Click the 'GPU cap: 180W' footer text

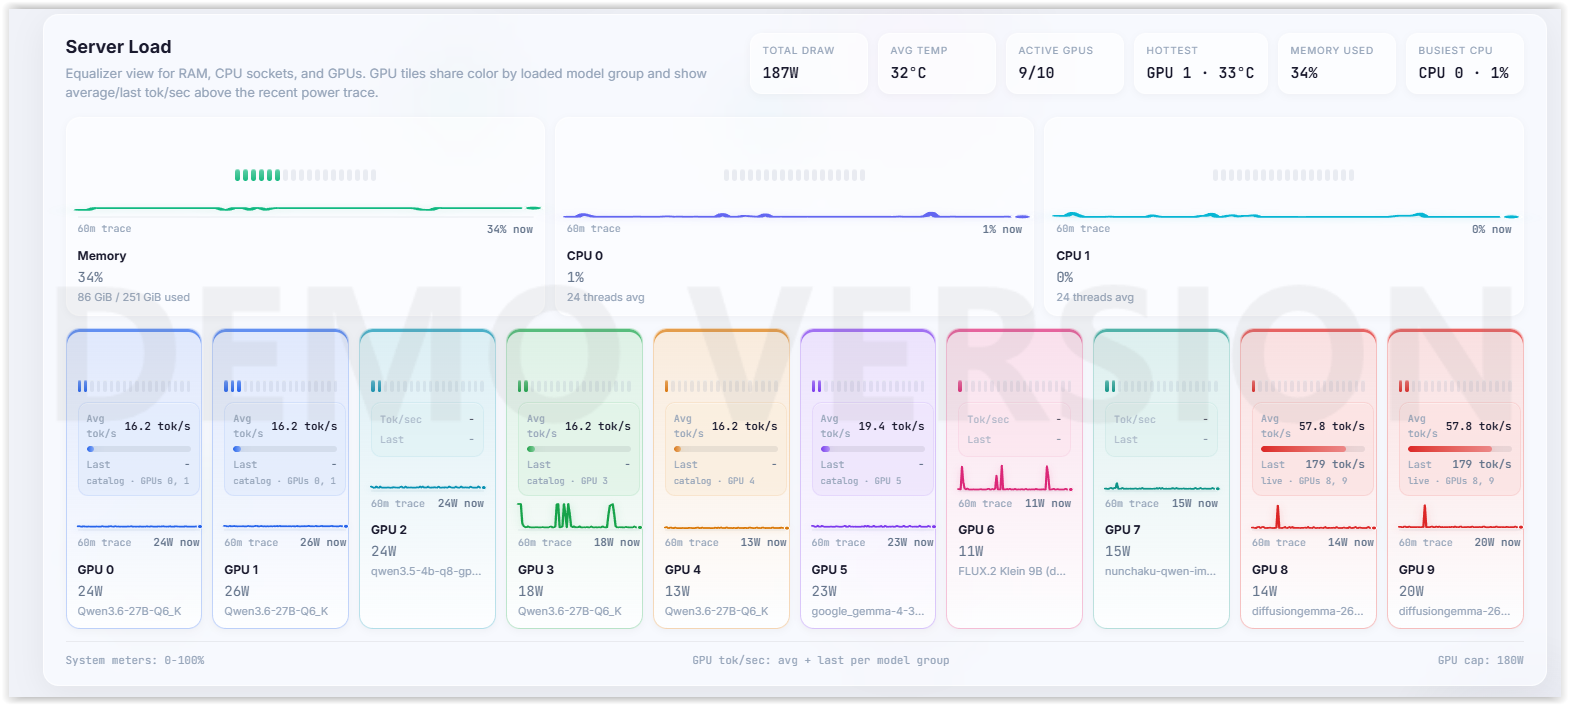(1480, 660)
